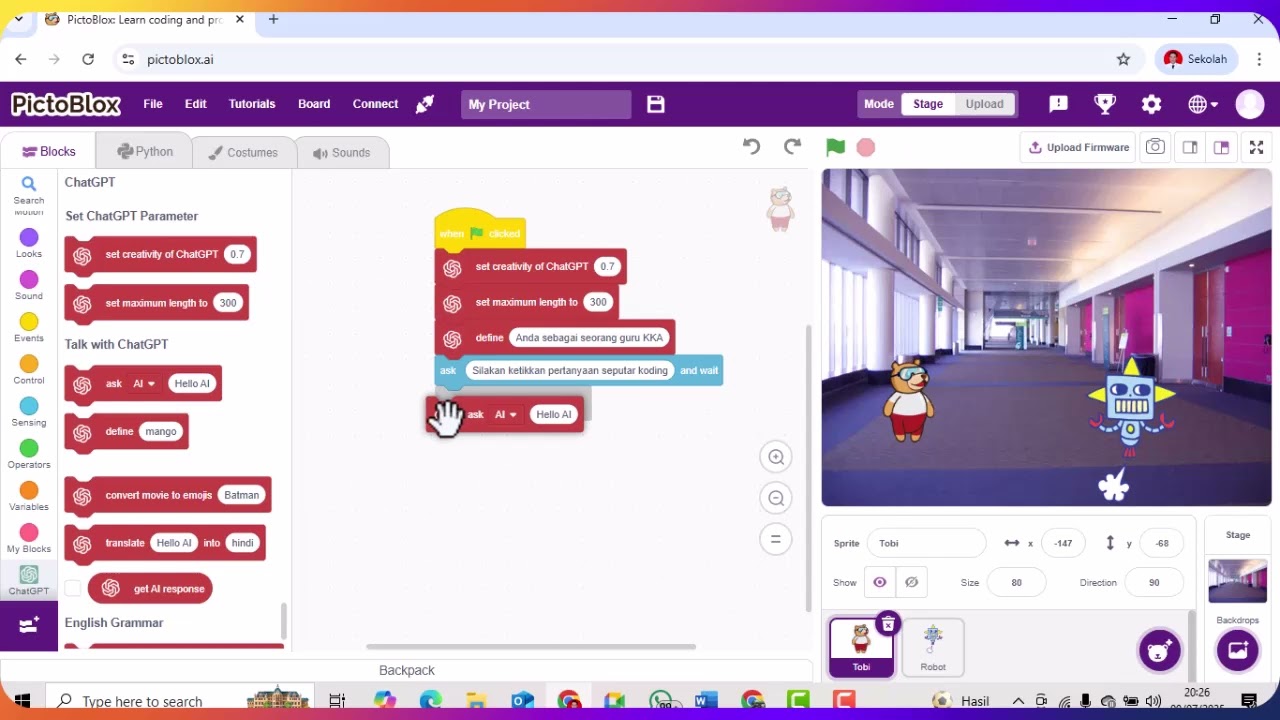The height and width of the screenshot is (720, 1280).
Task: Enter full screen stage mode
Action: click(x=1257, y=147)
